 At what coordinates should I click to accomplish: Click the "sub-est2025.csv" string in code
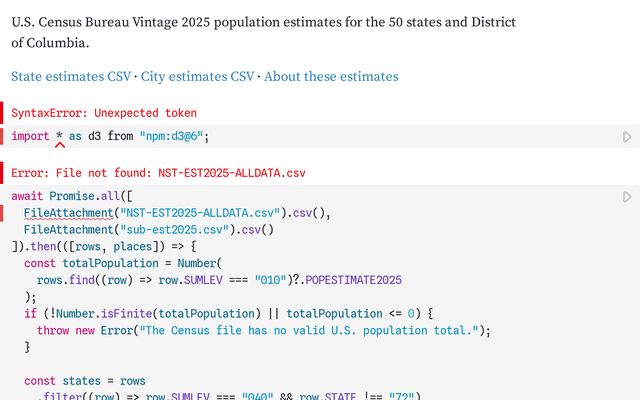pos(174,230)
